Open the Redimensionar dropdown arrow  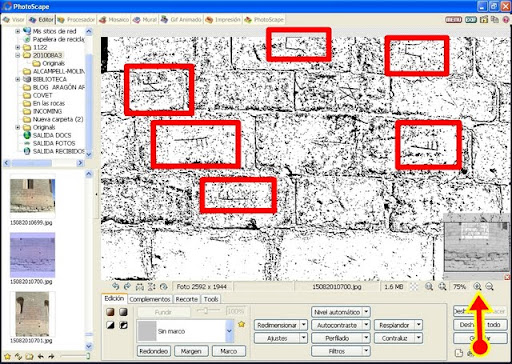pos(304,325)
